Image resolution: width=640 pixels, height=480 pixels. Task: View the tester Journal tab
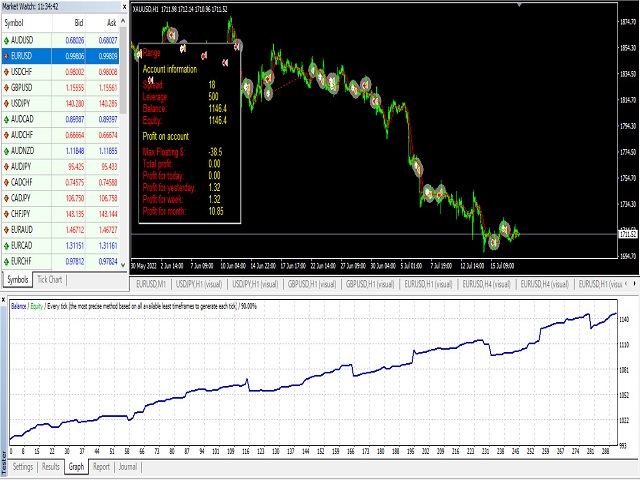click(128, 466)
